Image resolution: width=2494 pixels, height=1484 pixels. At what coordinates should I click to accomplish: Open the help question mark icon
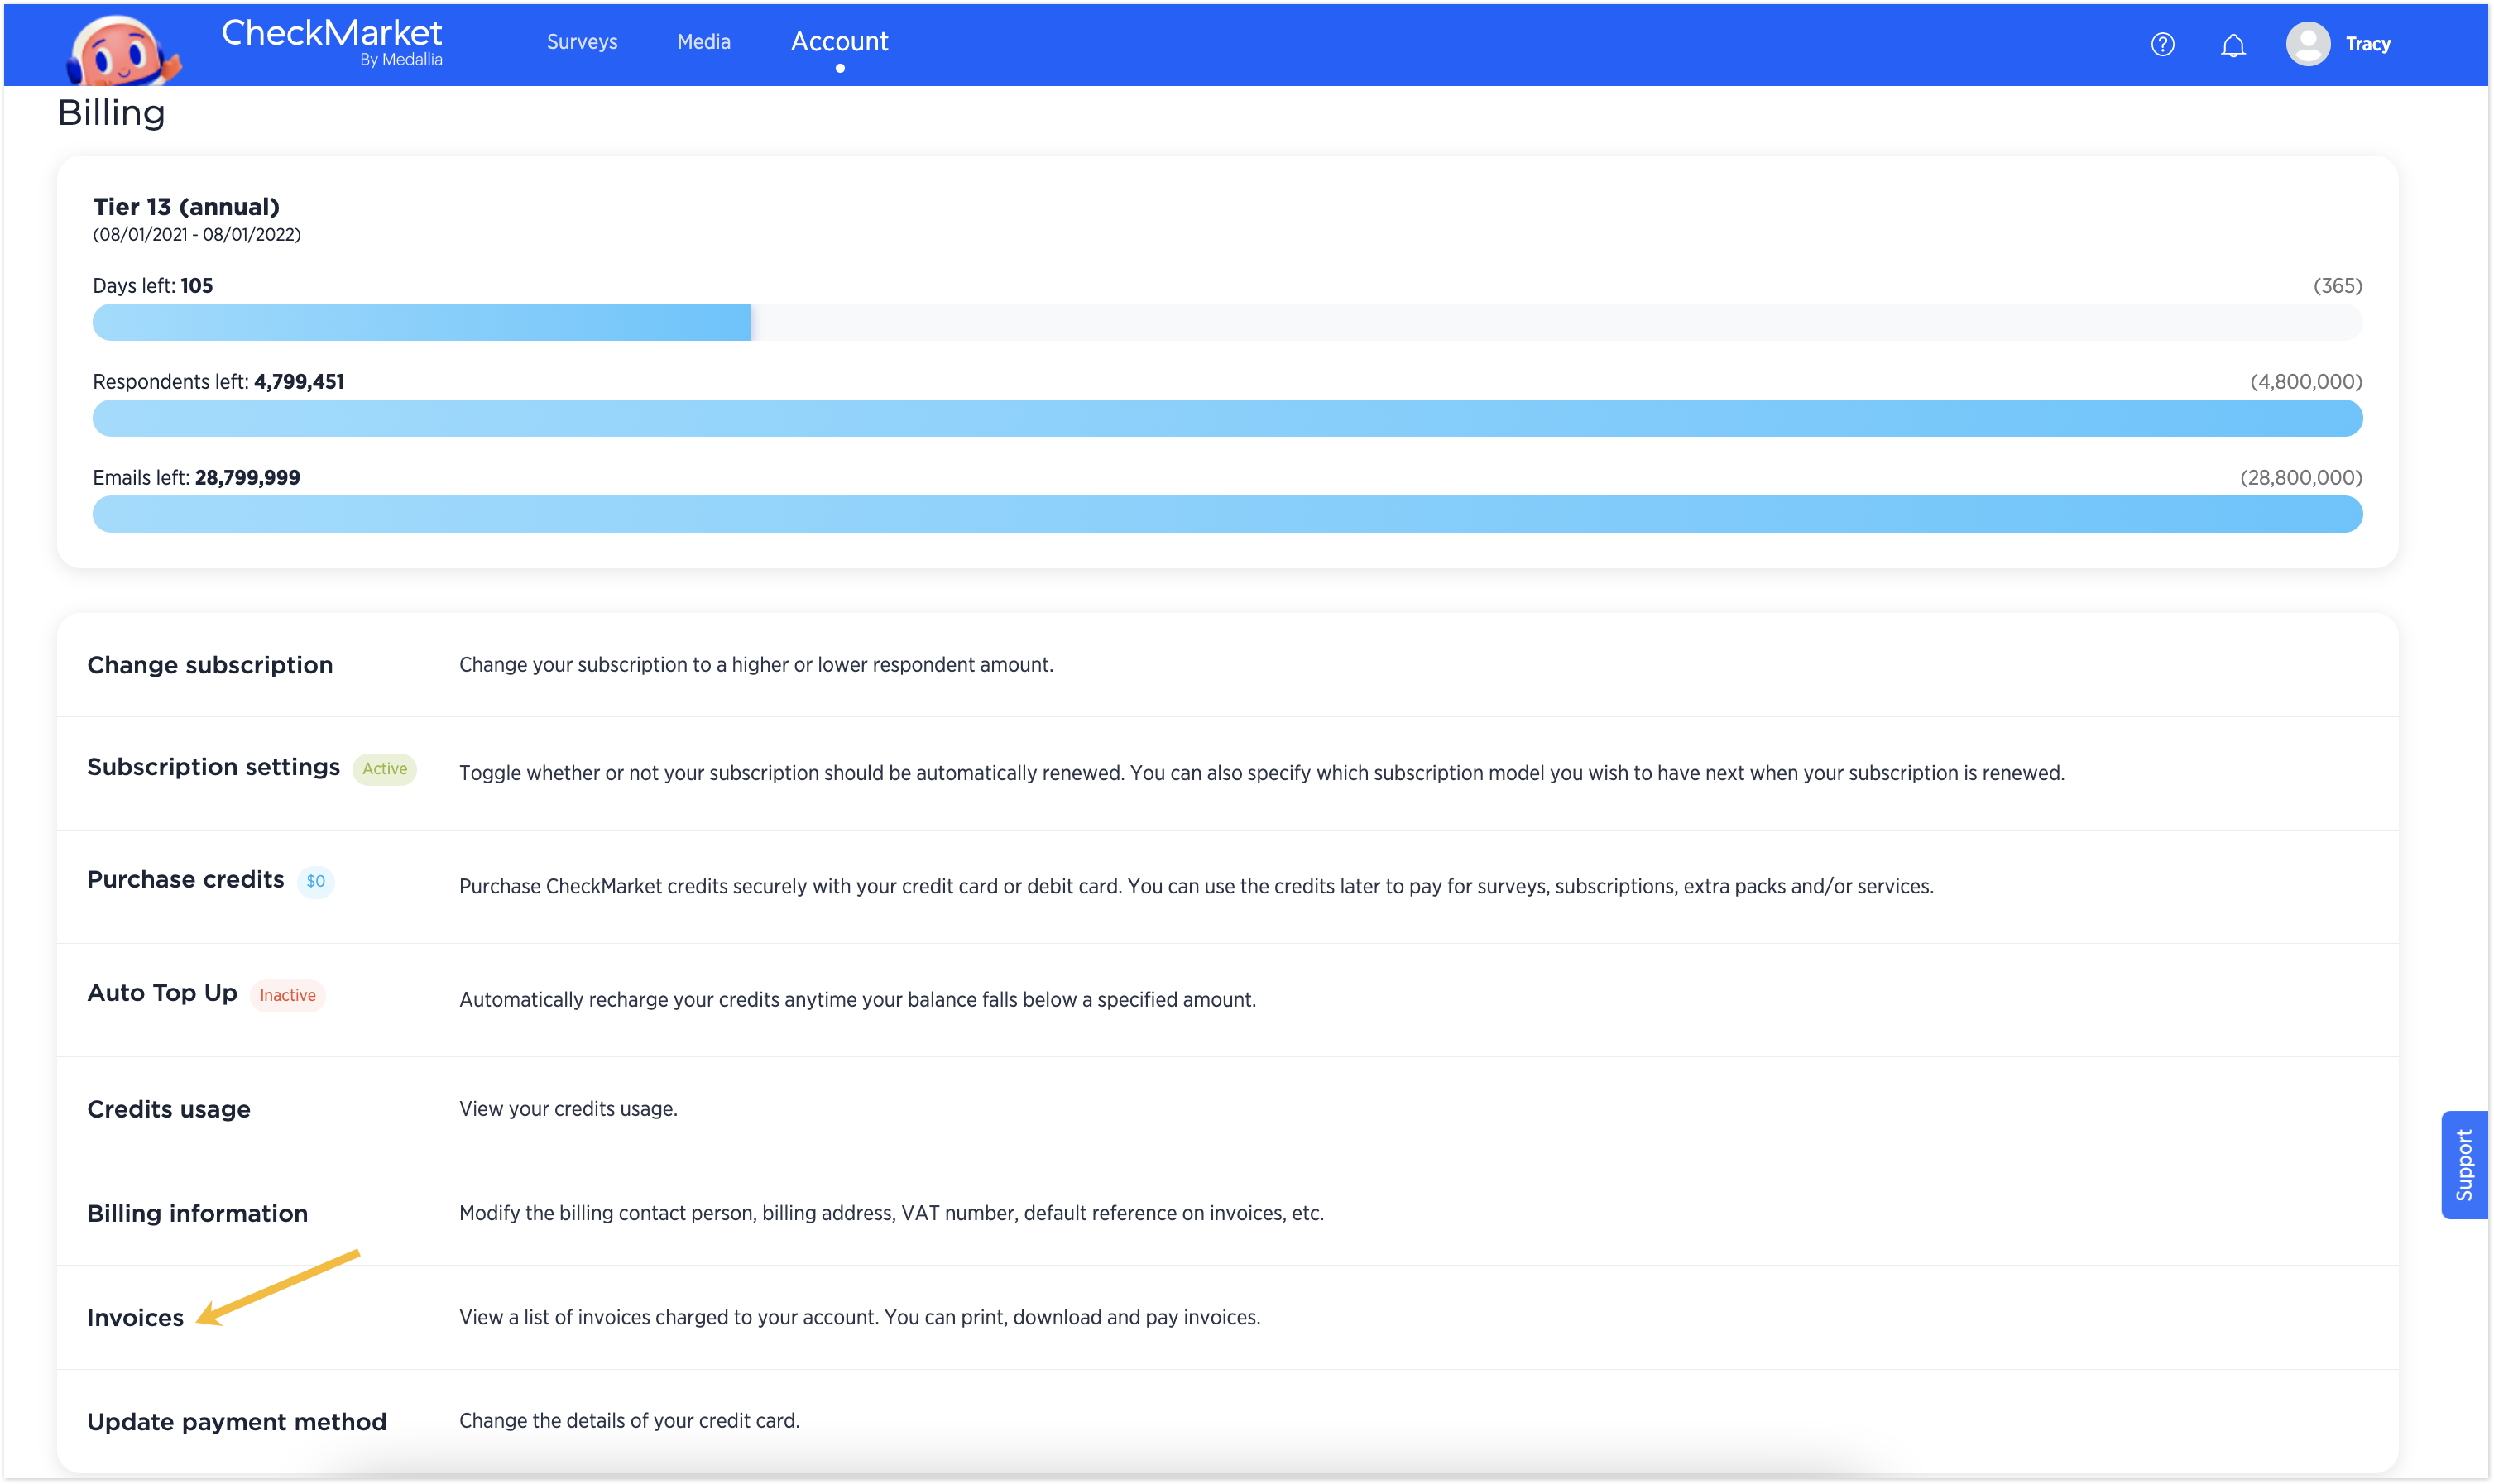(x=2162, y=44)
